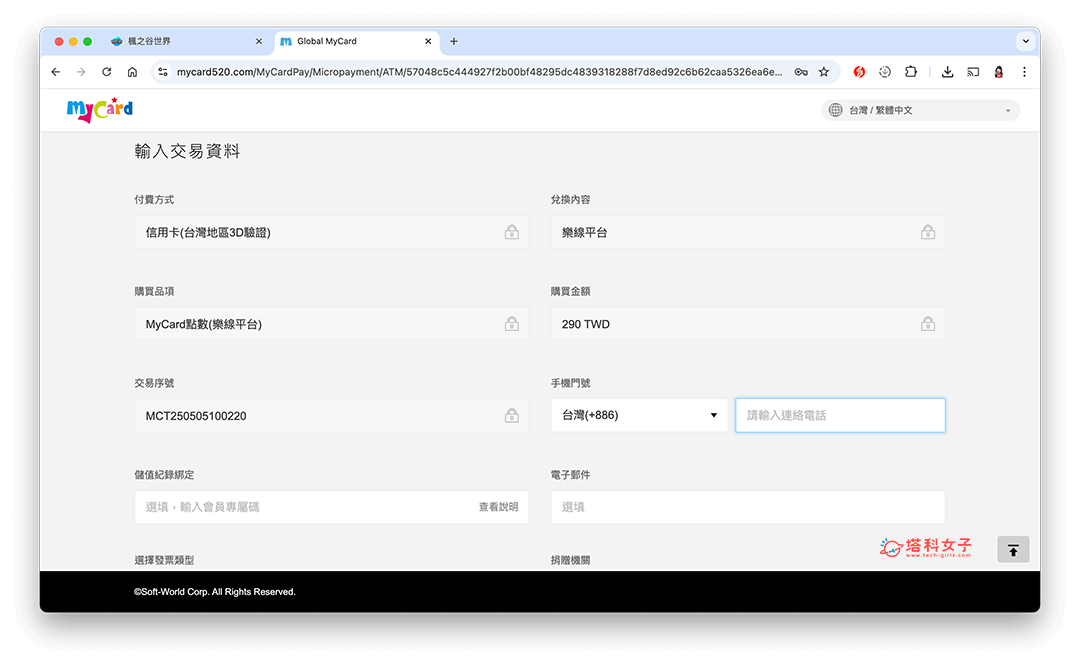Image resolution: width=1080 pixels, height=665 pixels.
Task: Expand the 台灣(+886) country code dropdown
Action: tap(639, 416)
